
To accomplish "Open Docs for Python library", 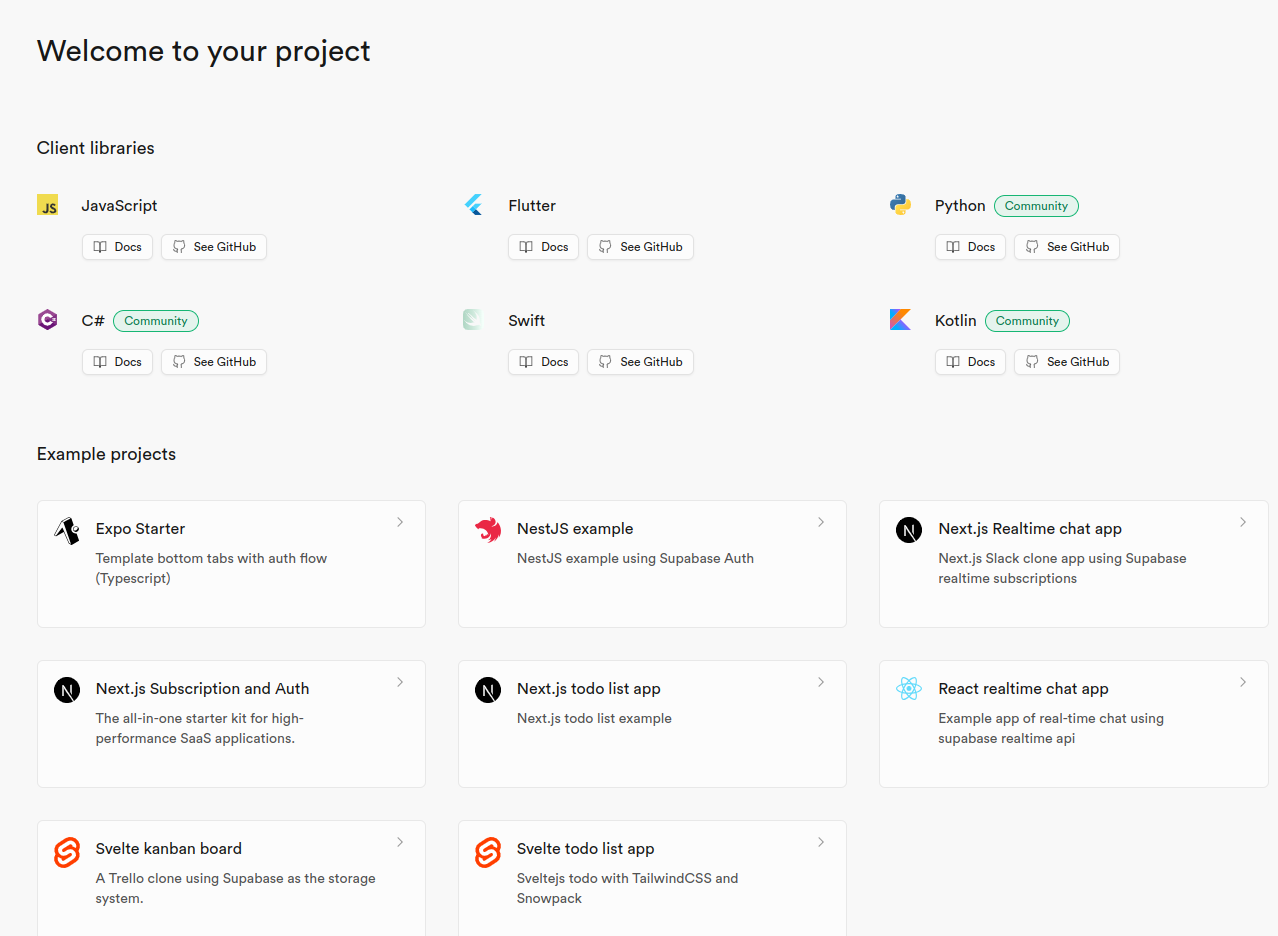I will pos(970,247).
